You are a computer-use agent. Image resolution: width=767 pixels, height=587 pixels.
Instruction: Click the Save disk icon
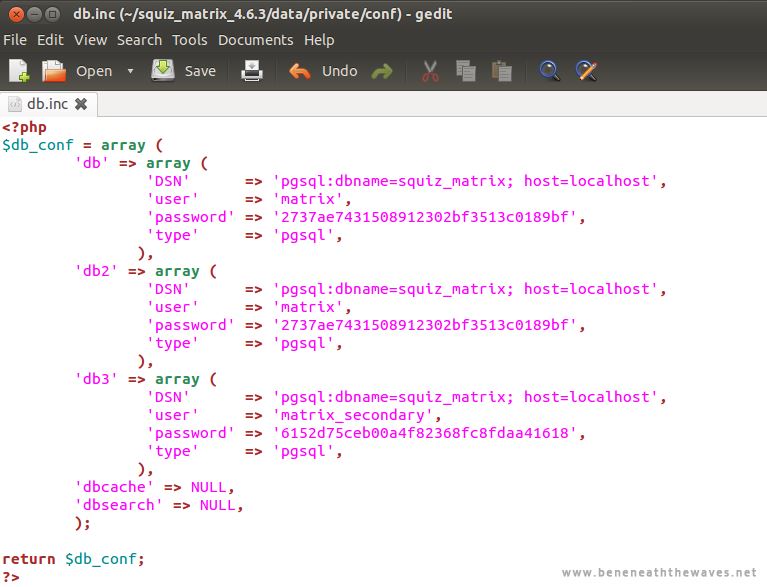point(163,71)
